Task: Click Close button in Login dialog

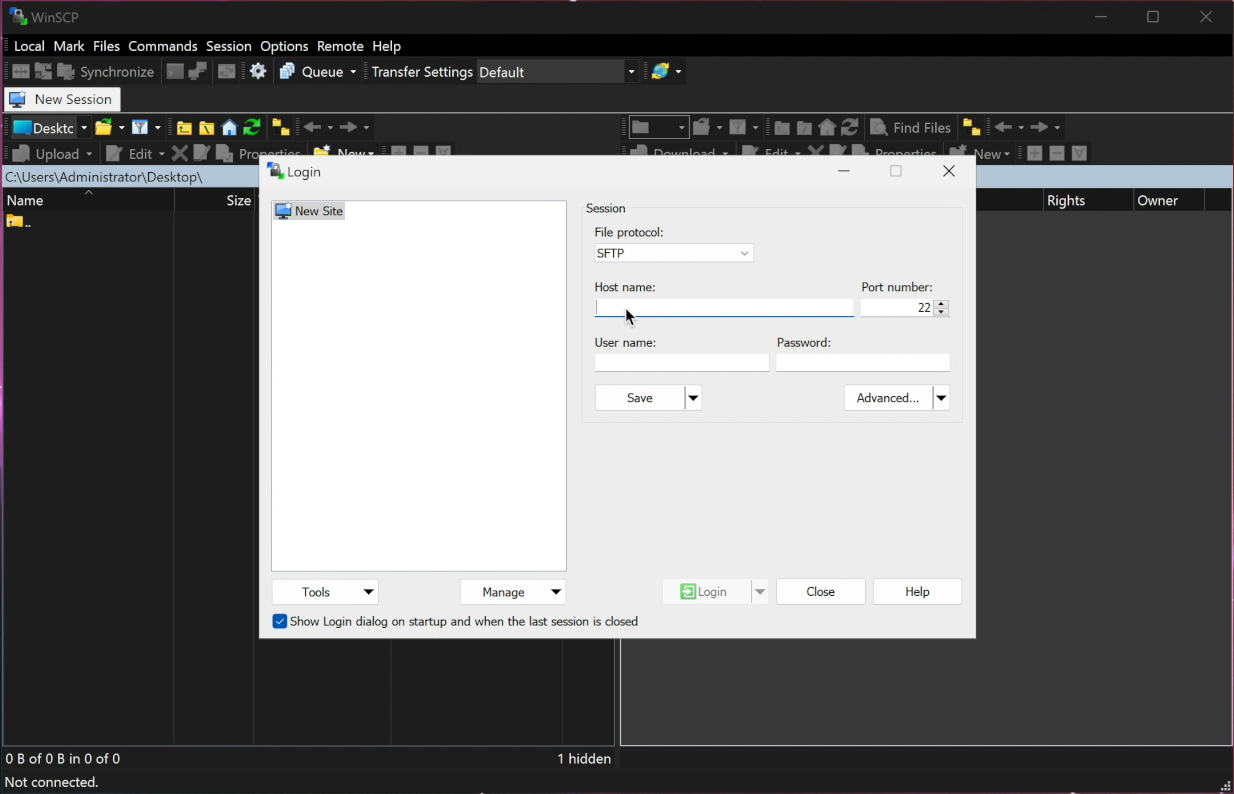Action: tap(821, 592)
